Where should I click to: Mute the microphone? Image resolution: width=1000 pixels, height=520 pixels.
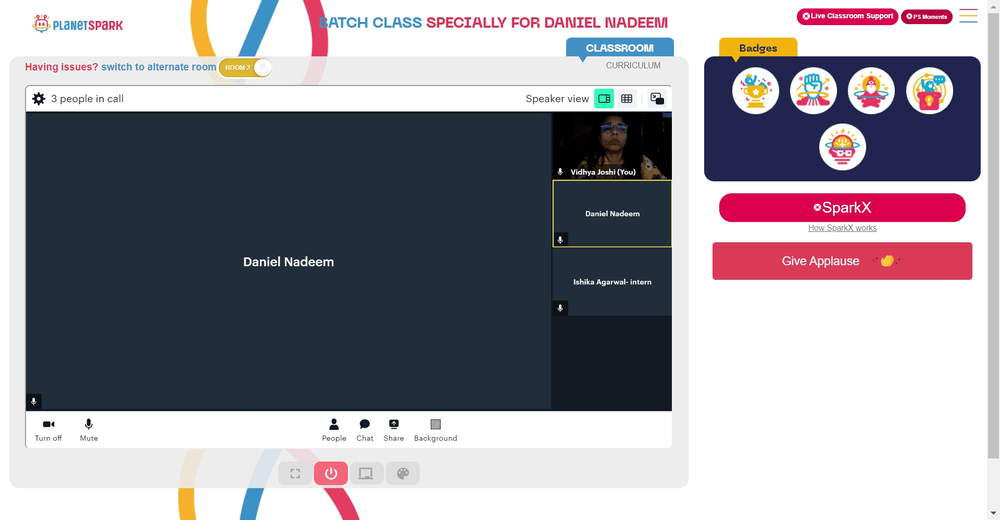point(89,430)
